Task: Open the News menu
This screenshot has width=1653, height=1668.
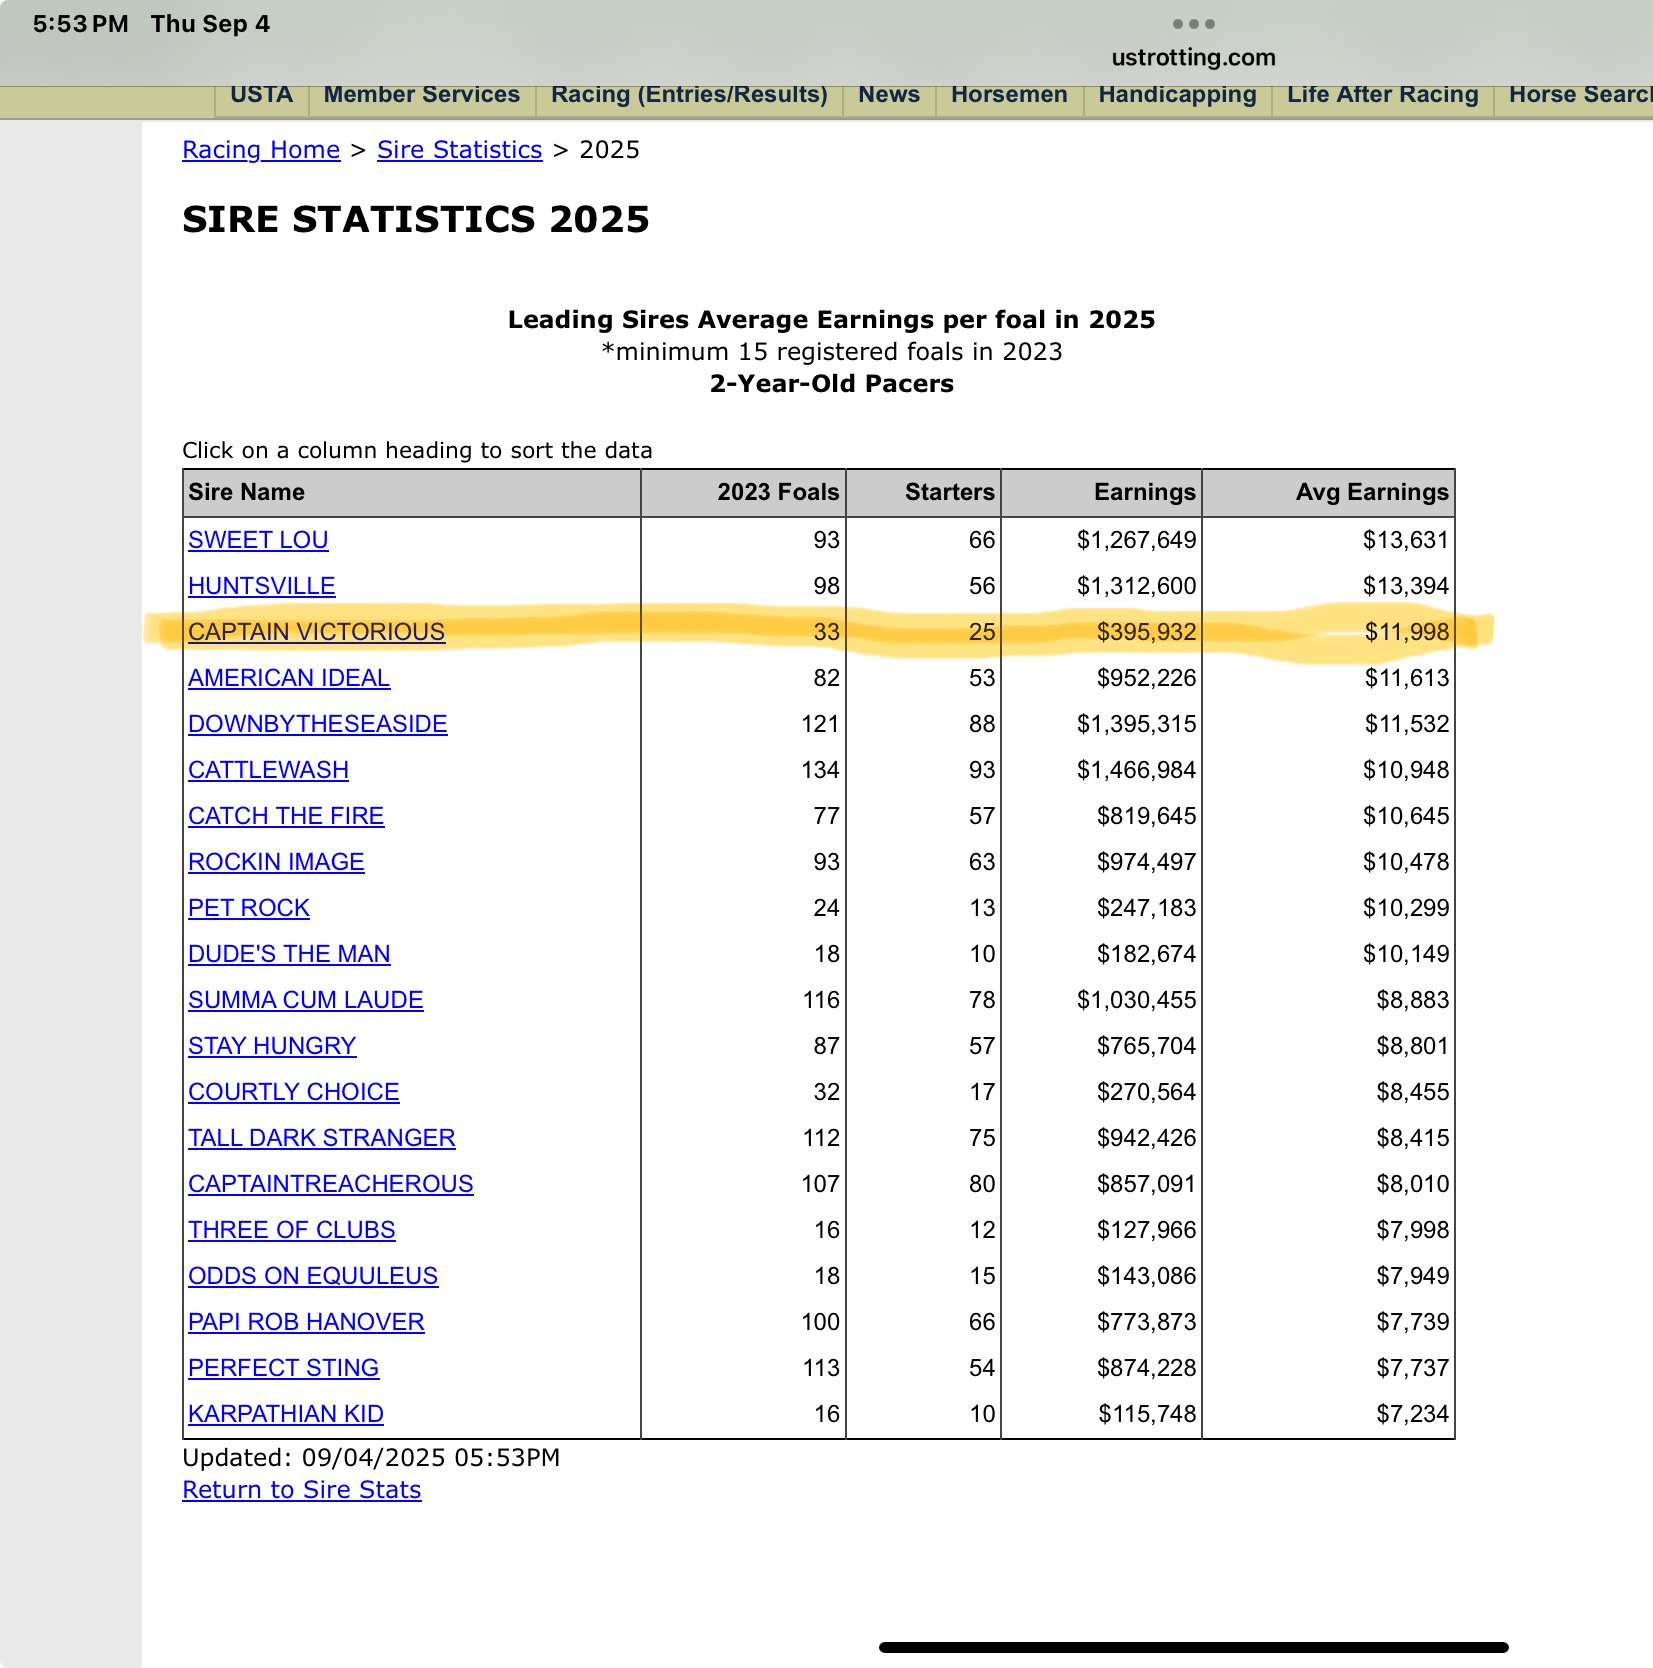Action: [888, 95]
